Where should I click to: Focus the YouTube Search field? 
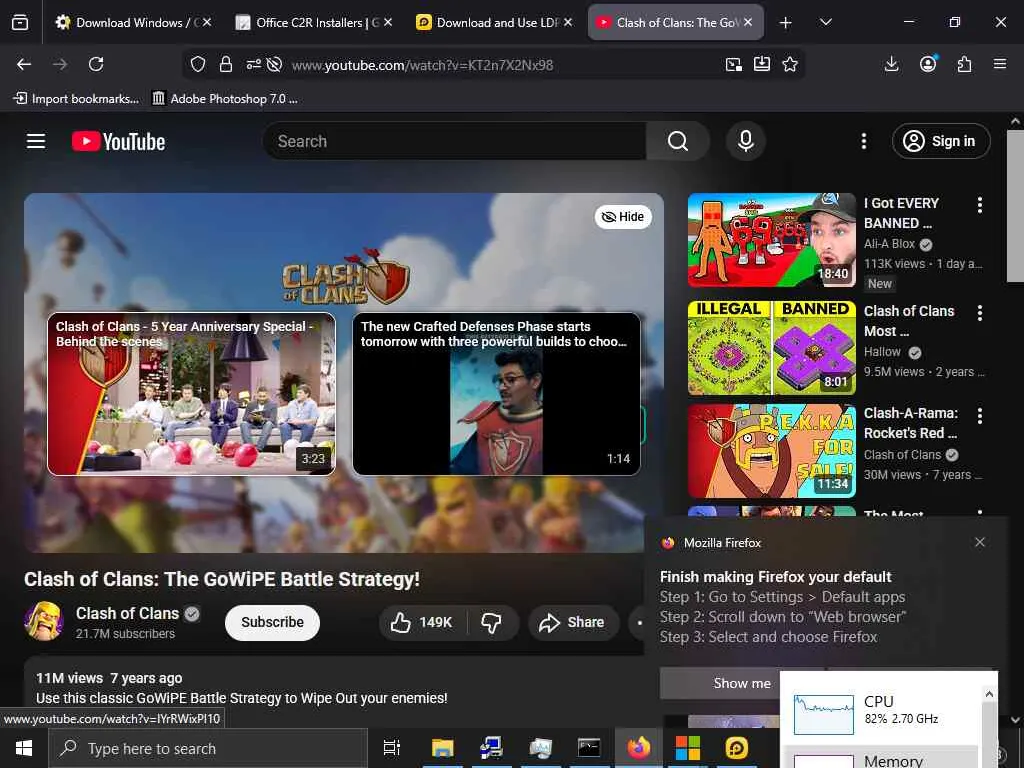point(455,141)
